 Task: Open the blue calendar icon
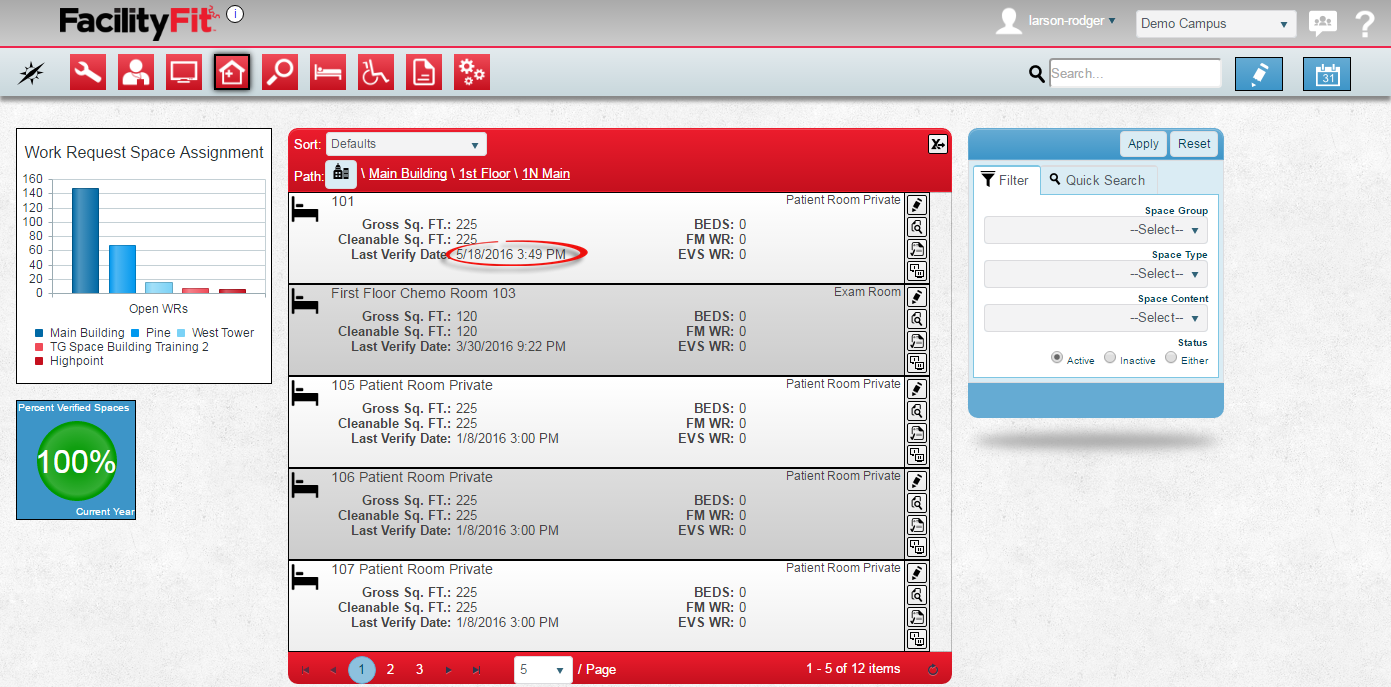click(1326, 74)
